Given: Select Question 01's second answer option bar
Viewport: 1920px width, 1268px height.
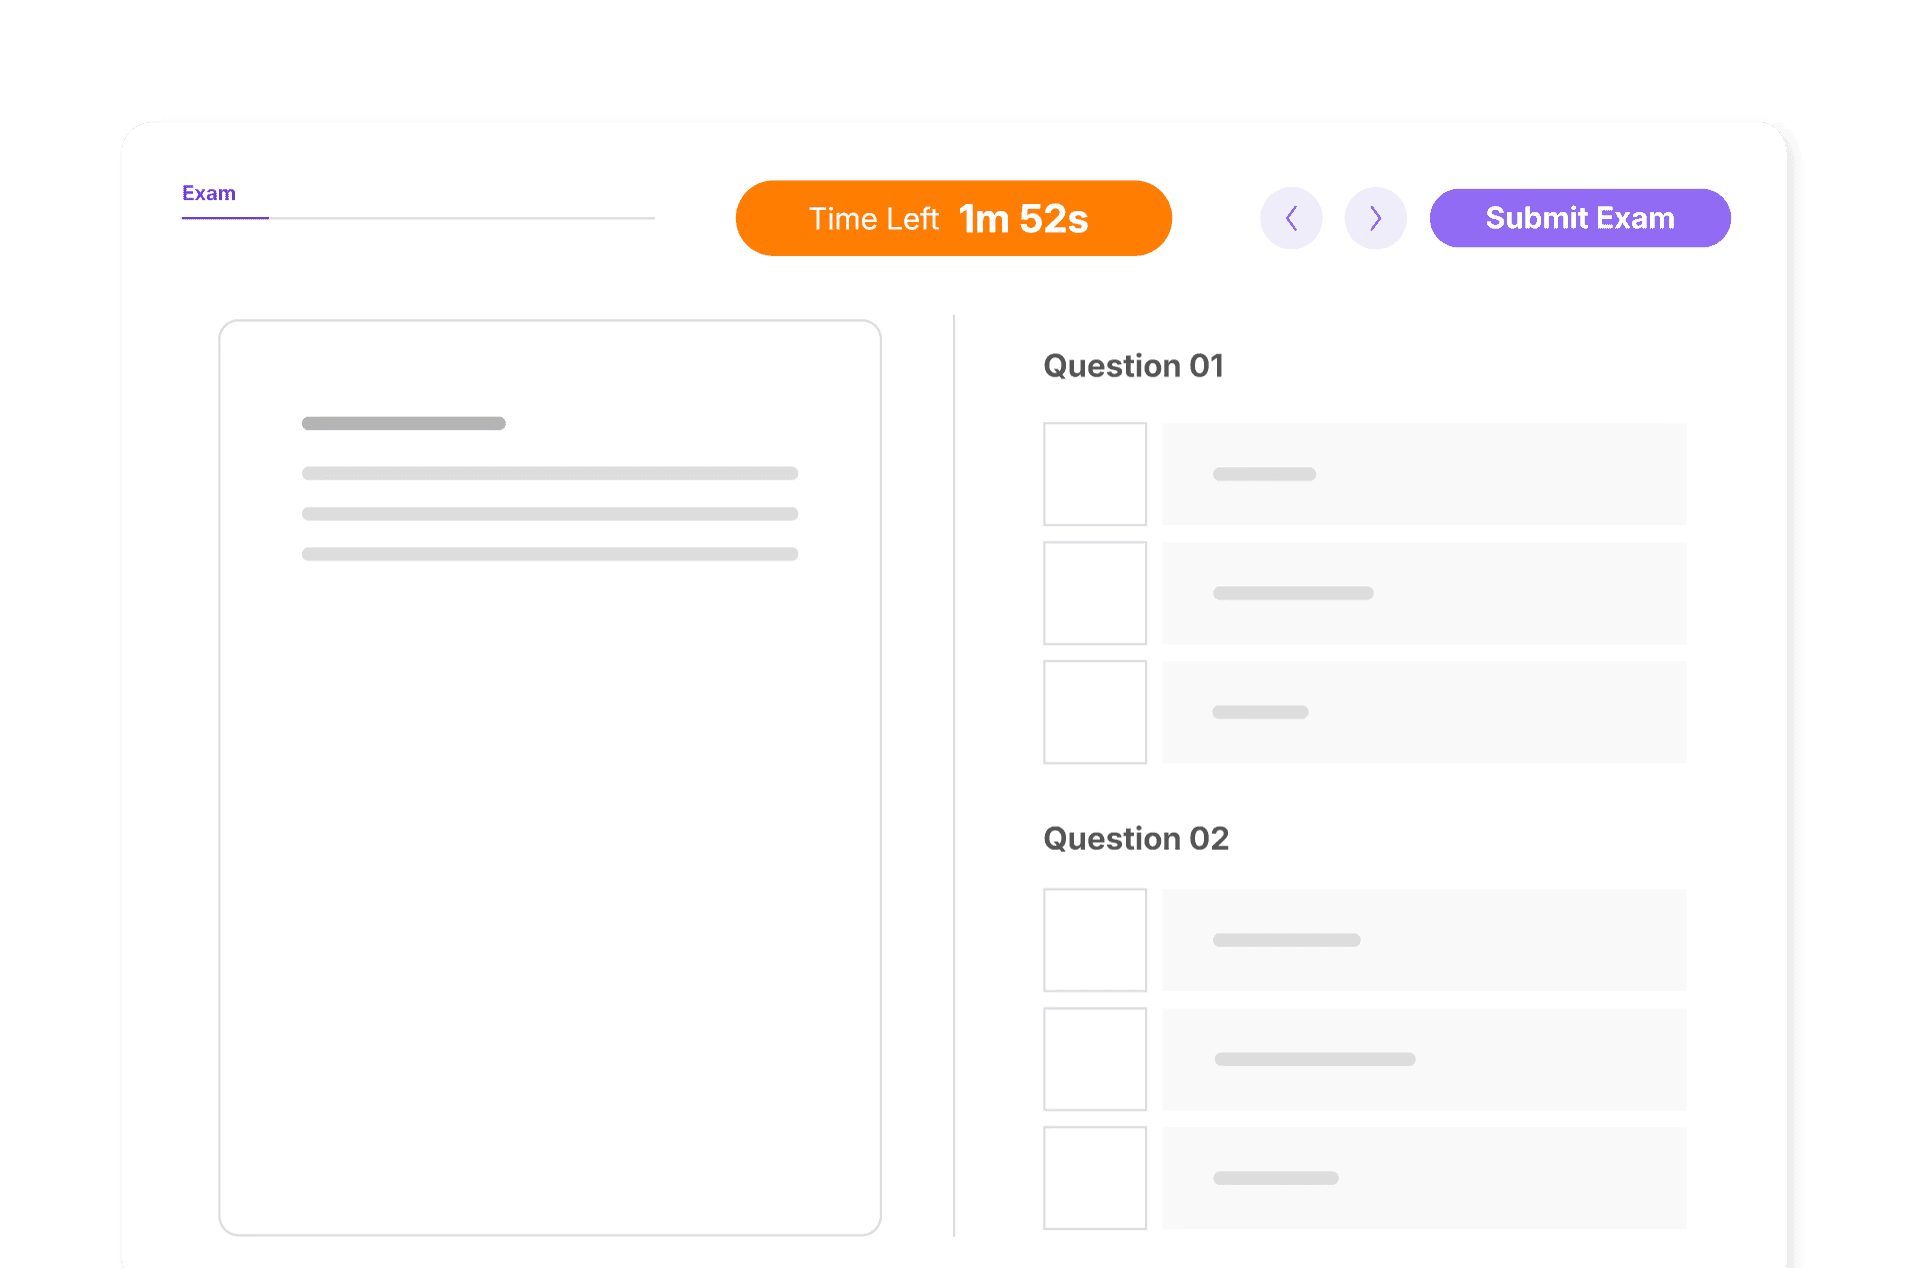Looking at the screenshot, I should [x=1424, y=593].
